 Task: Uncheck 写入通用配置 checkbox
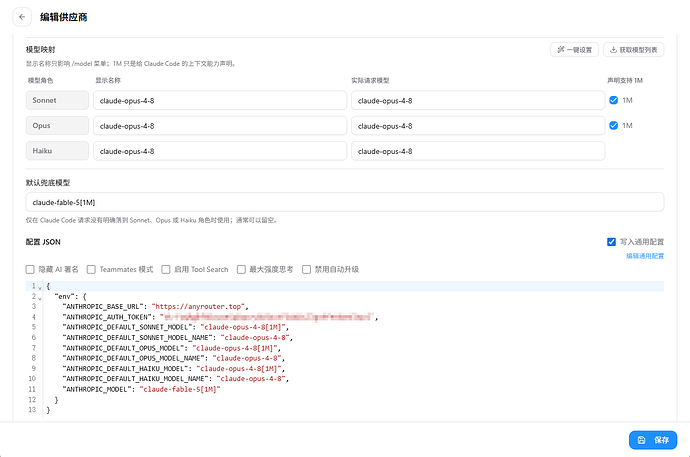(611, 242)
